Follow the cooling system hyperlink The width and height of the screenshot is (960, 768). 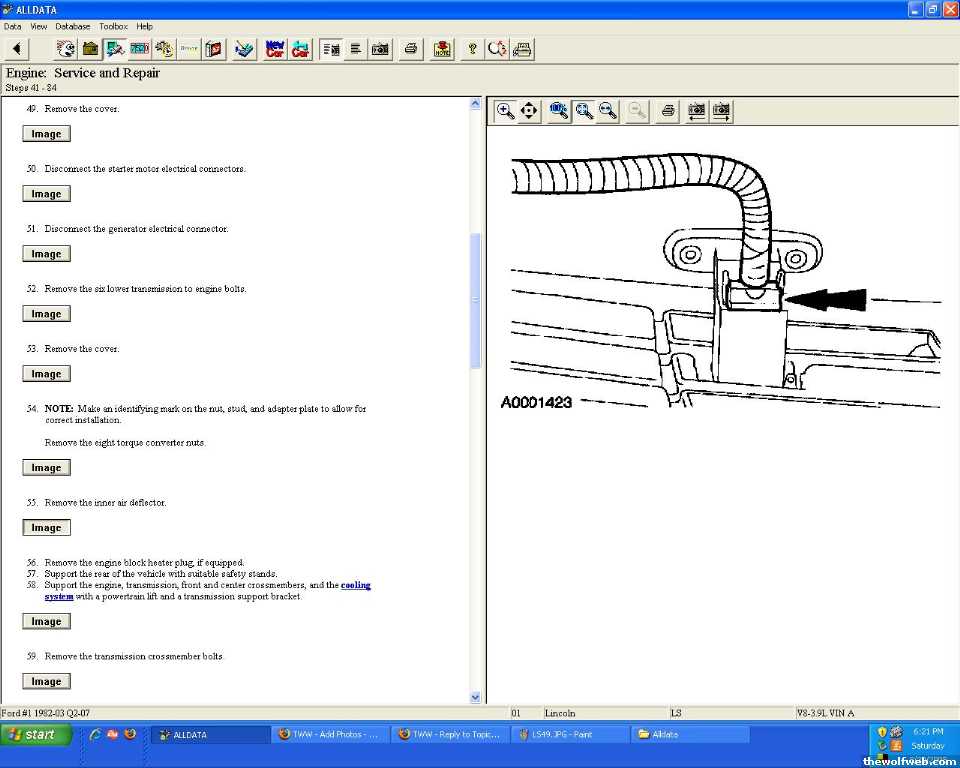click(x=356, y=585)
